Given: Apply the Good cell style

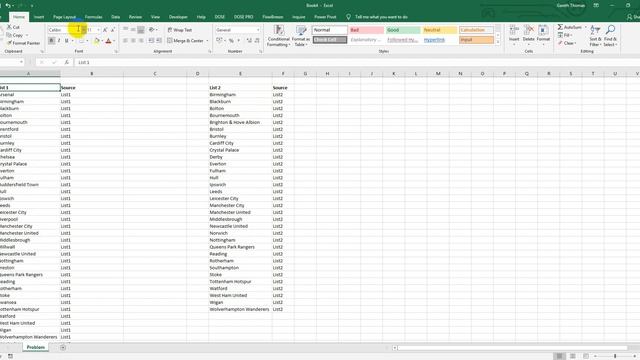Looking at the screenshot, I should tap(403, 30).
